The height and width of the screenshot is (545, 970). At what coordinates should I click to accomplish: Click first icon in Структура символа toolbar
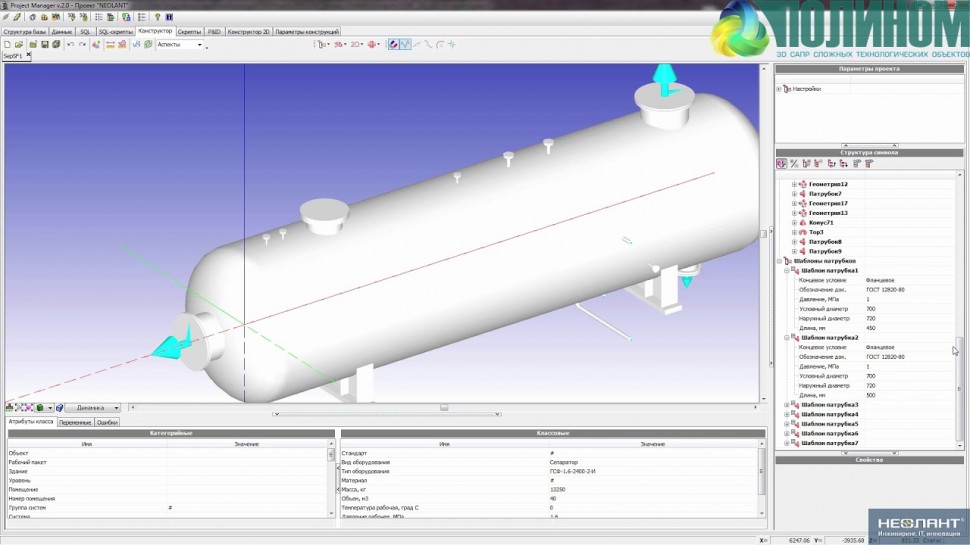[782, 163]
